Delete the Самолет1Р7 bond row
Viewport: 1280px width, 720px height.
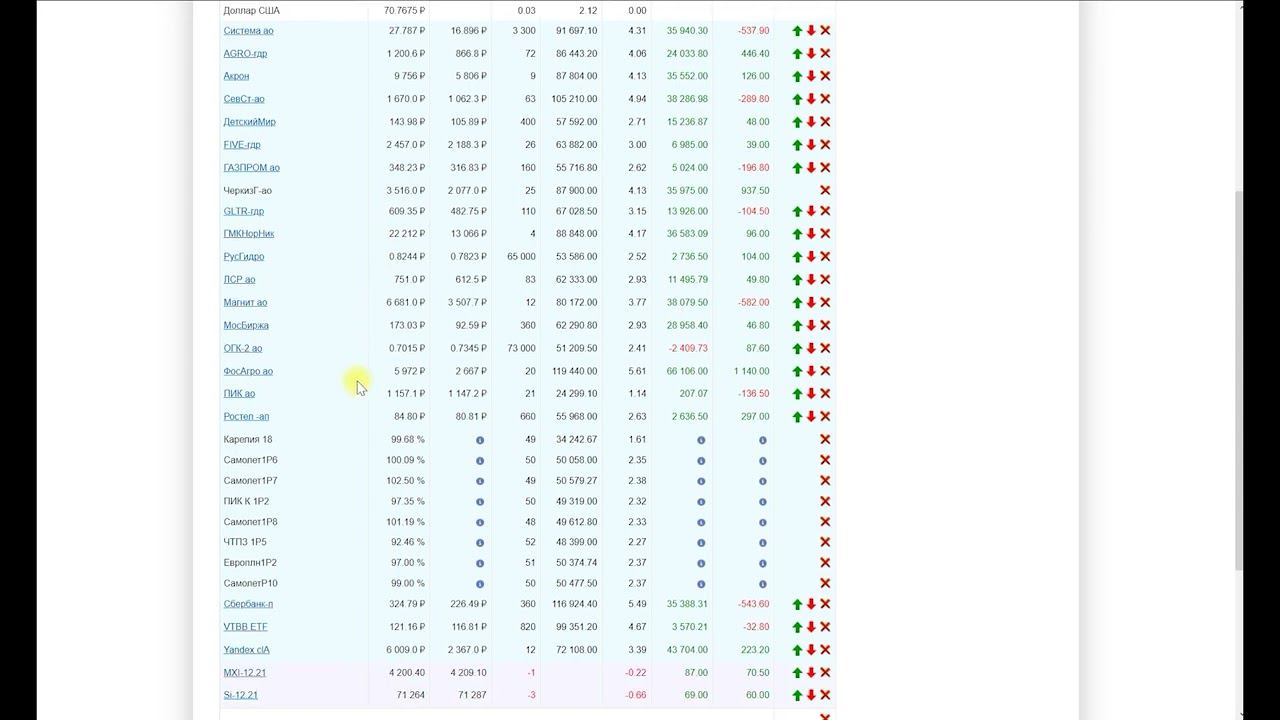825,481
